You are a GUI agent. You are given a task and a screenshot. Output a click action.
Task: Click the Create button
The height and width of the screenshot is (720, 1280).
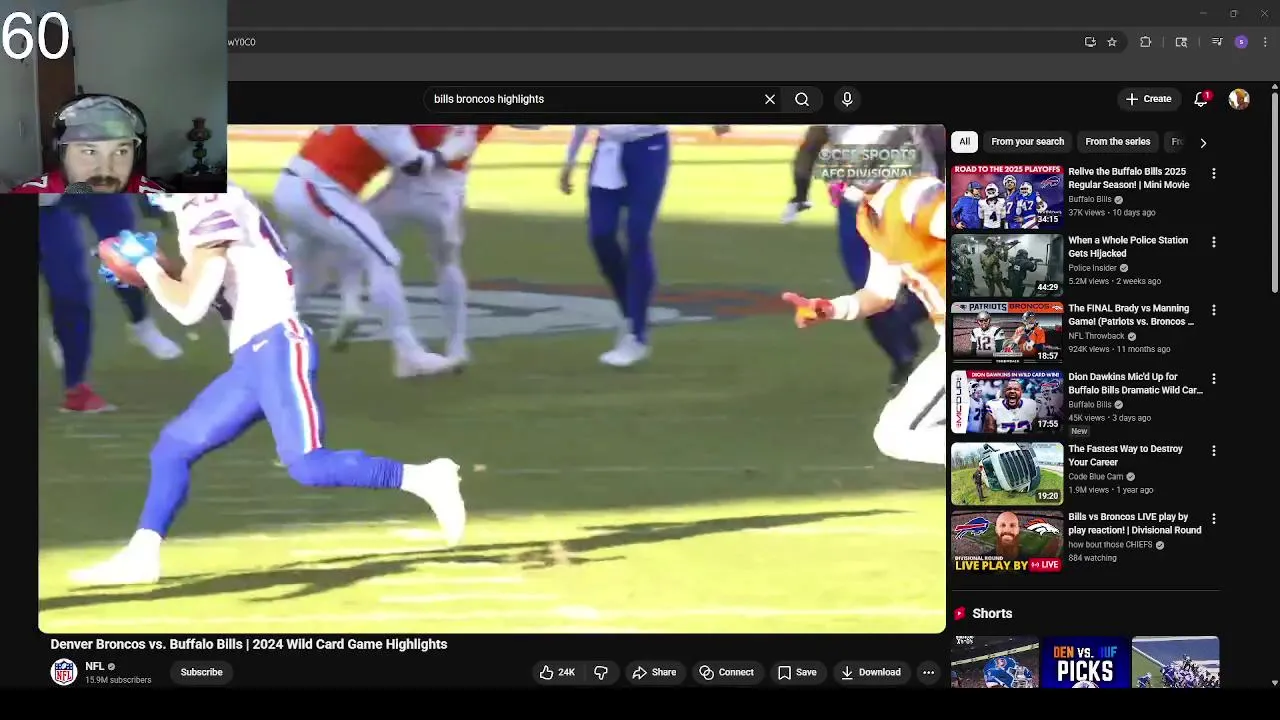[x=1148, y=99]
